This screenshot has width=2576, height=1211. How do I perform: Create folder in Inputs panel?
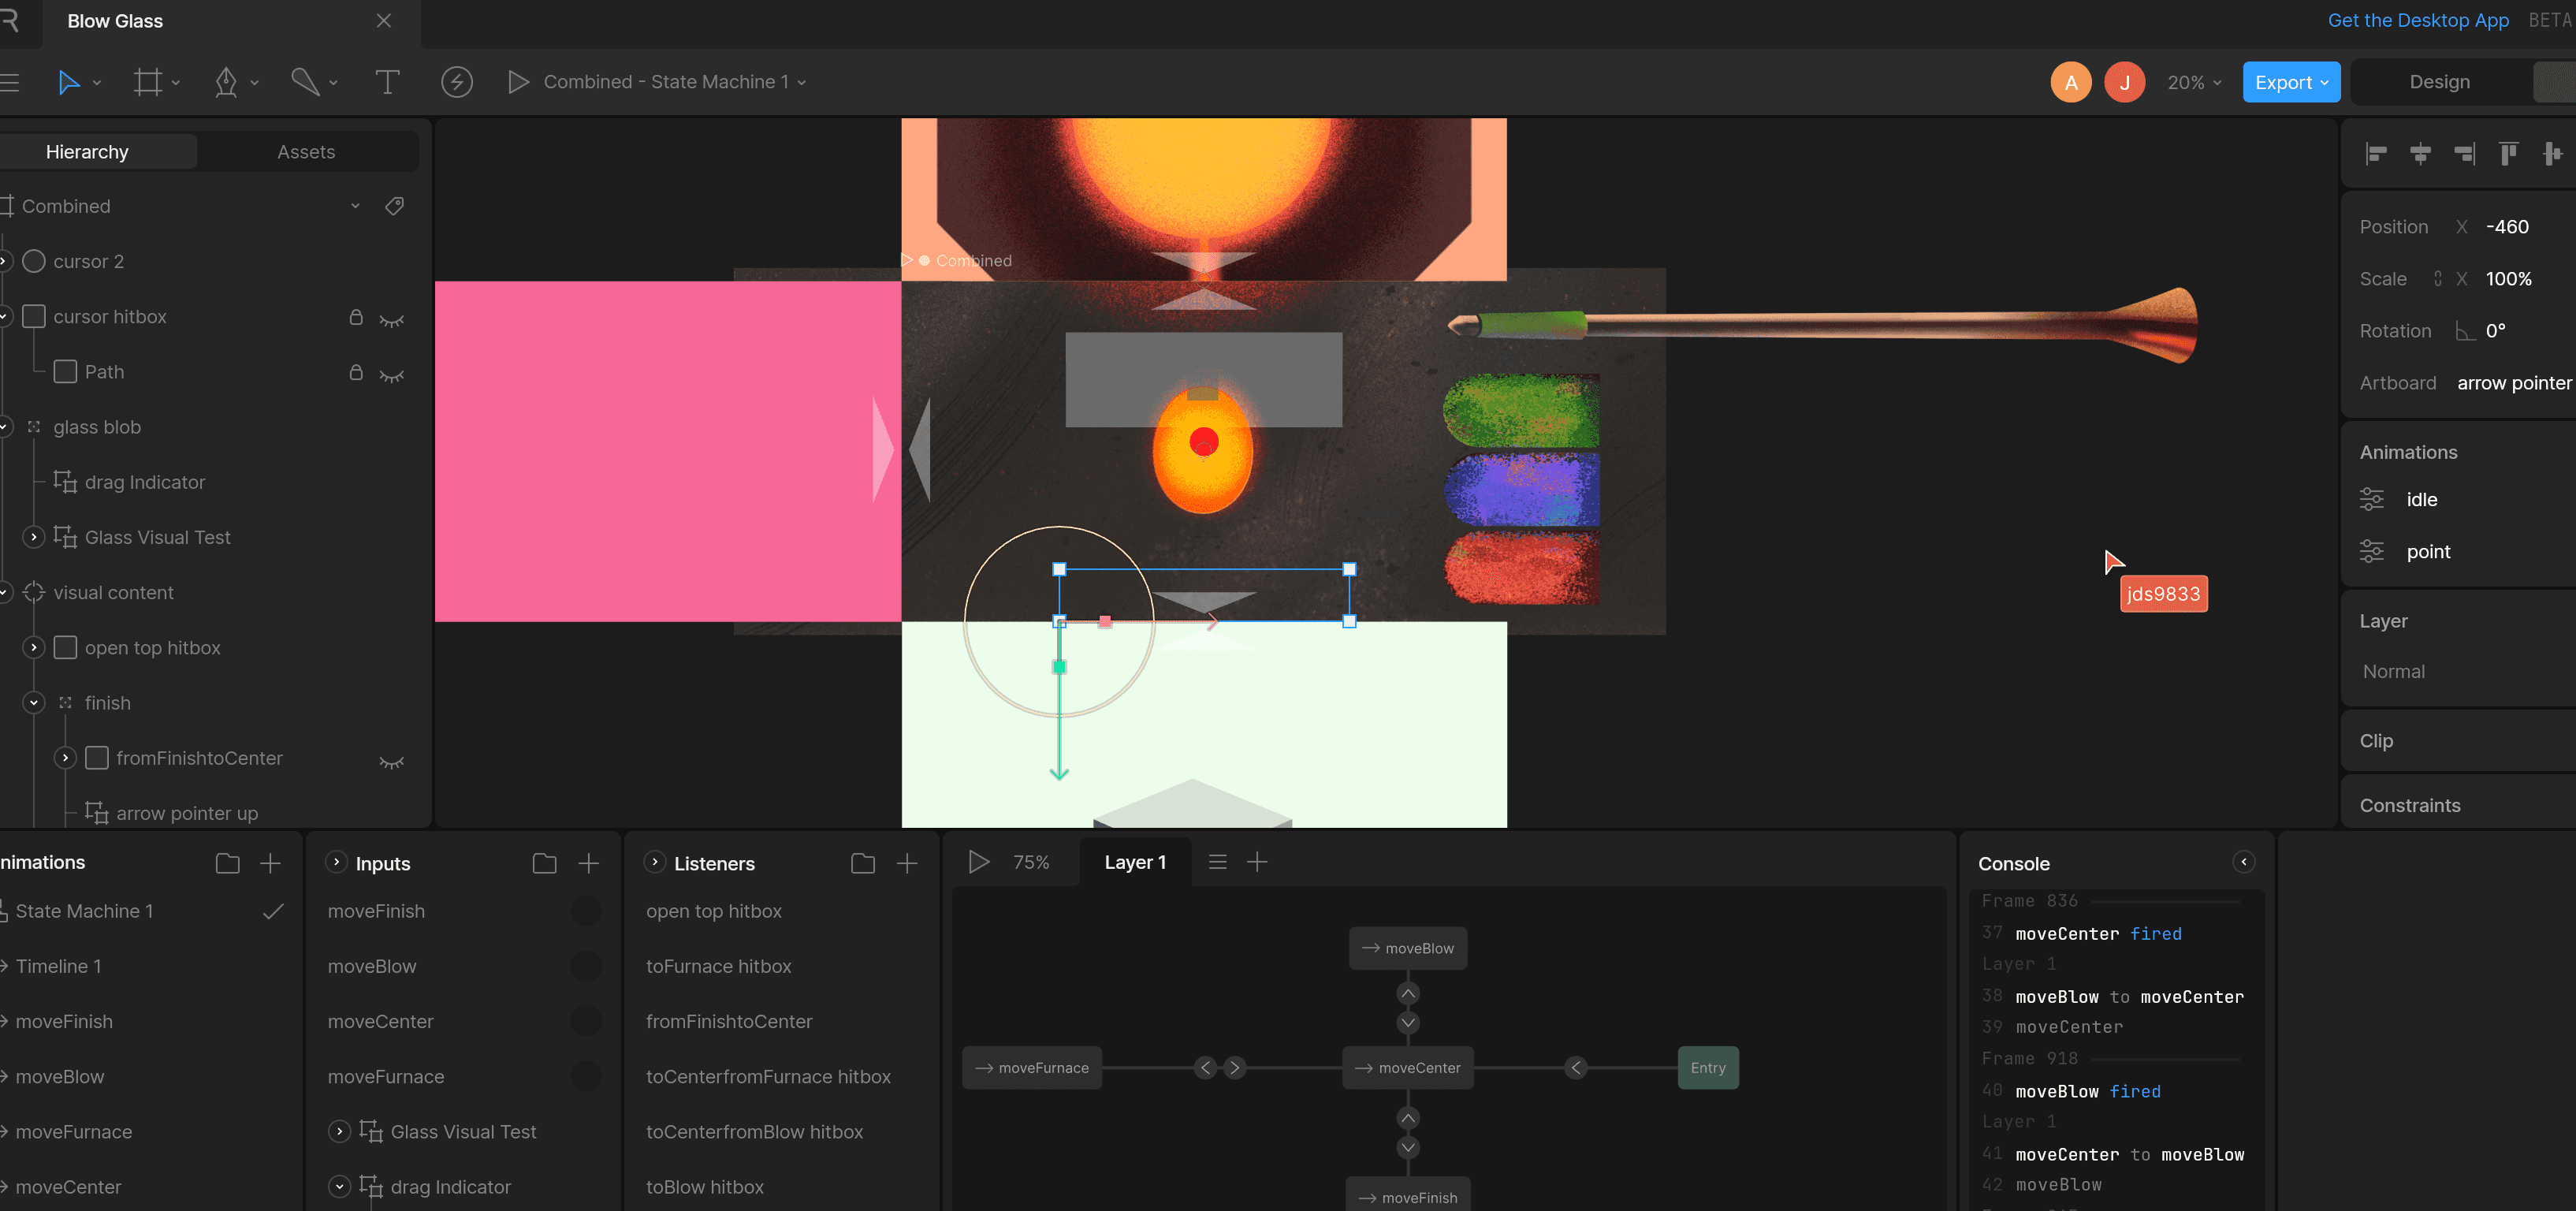(x=544, y=863)
